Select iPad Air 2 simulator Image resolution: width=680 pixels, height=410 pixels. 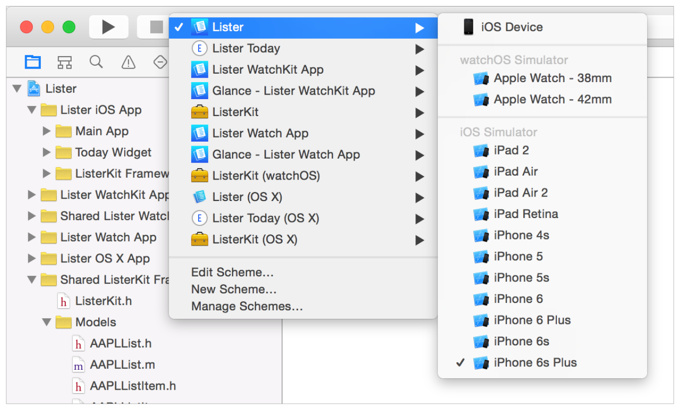(543, 193)
